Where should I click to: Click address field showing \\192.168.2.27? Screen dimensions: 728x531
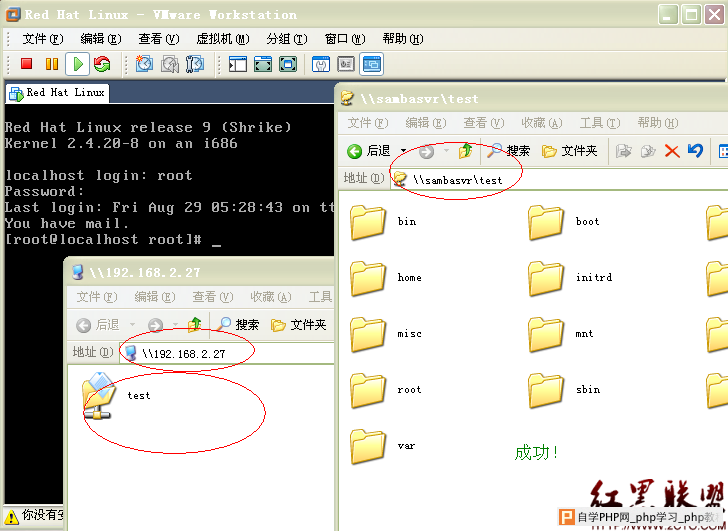pyautogui.click(x=228, y=353)
